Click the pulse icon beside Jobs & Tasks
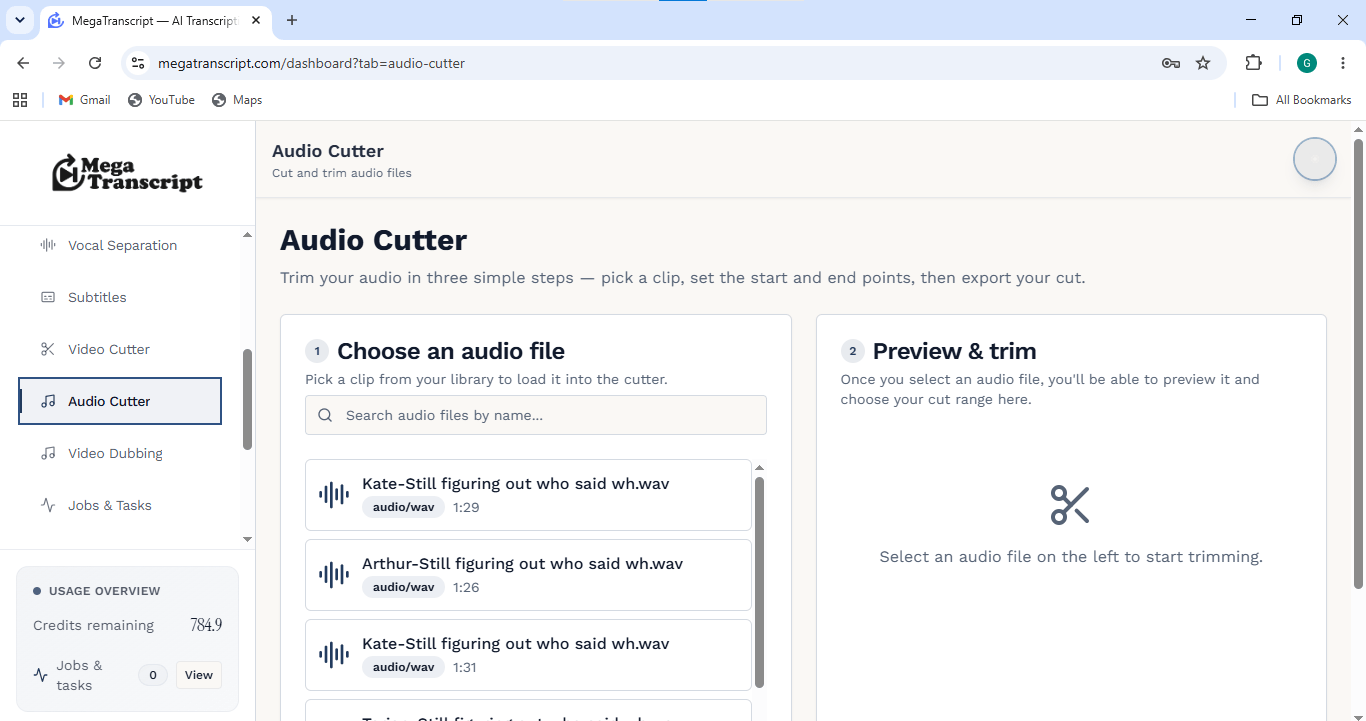1366x721 pixels. pyautogui.click(x=48, y=505)
